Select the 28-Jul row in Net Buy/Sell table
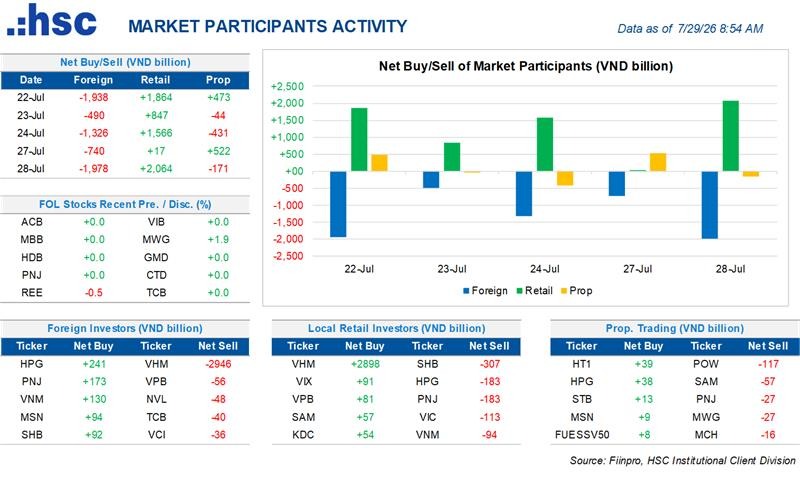Image resolution: width=800 pixels, height=479 pixels. click(x=125, y=169)
